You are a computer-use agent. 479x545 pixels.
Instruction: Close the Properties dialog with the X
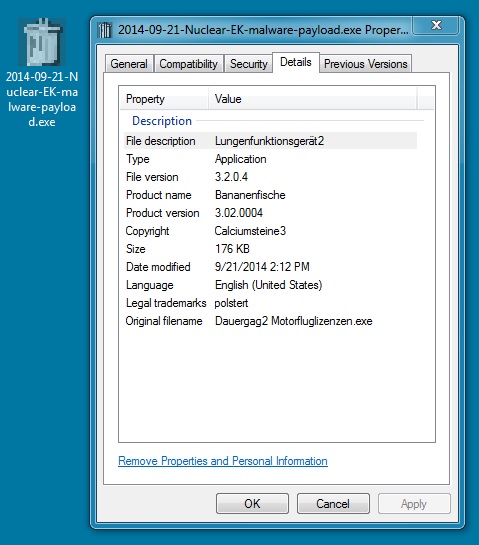[x=436, y=25]
